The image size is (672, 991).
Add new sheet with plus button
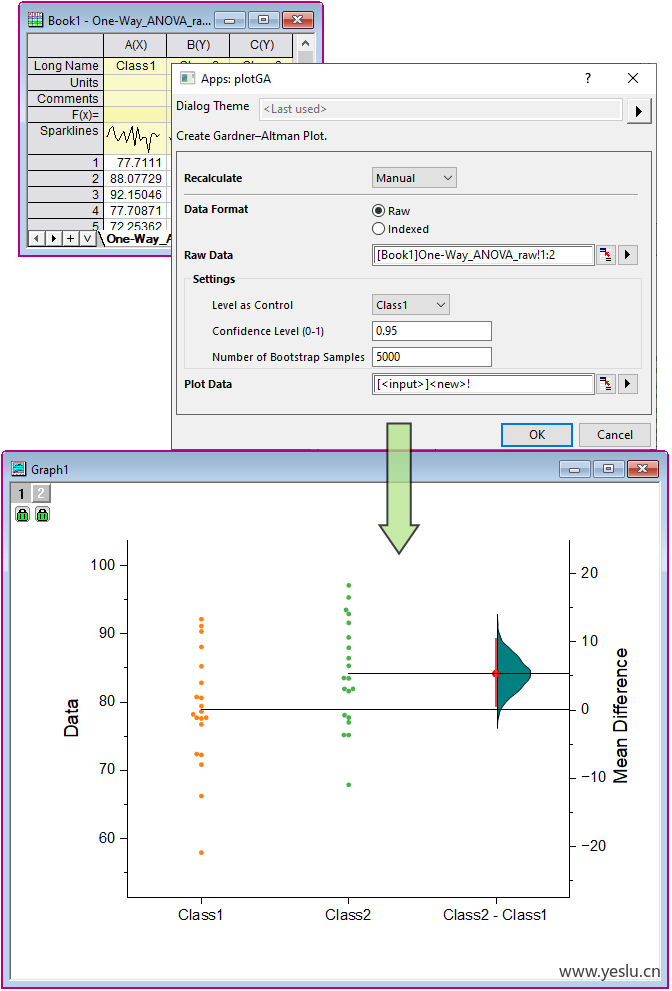(x=70, y=238)
